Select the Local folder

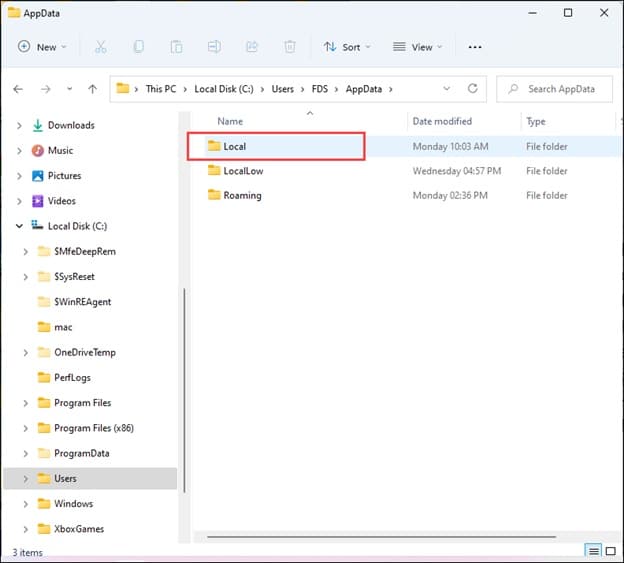pyautogui.click(x=235, y=146)
